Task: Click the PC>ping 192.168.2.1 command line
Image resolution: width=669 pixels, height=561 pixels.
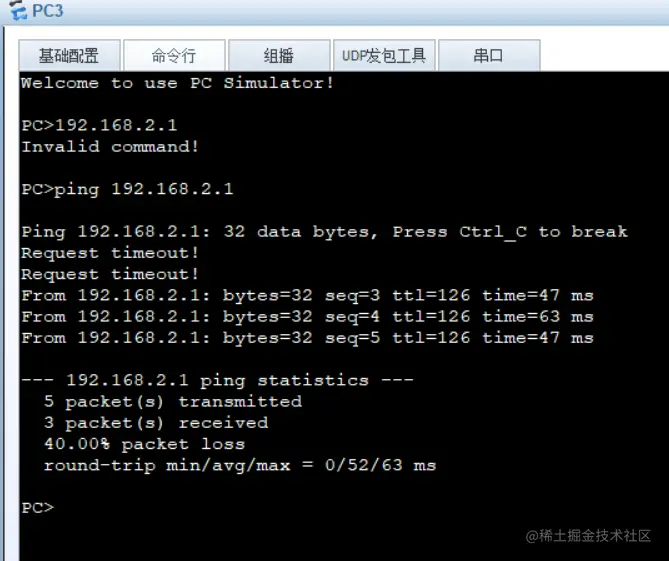Action: [x=127, y=189]
